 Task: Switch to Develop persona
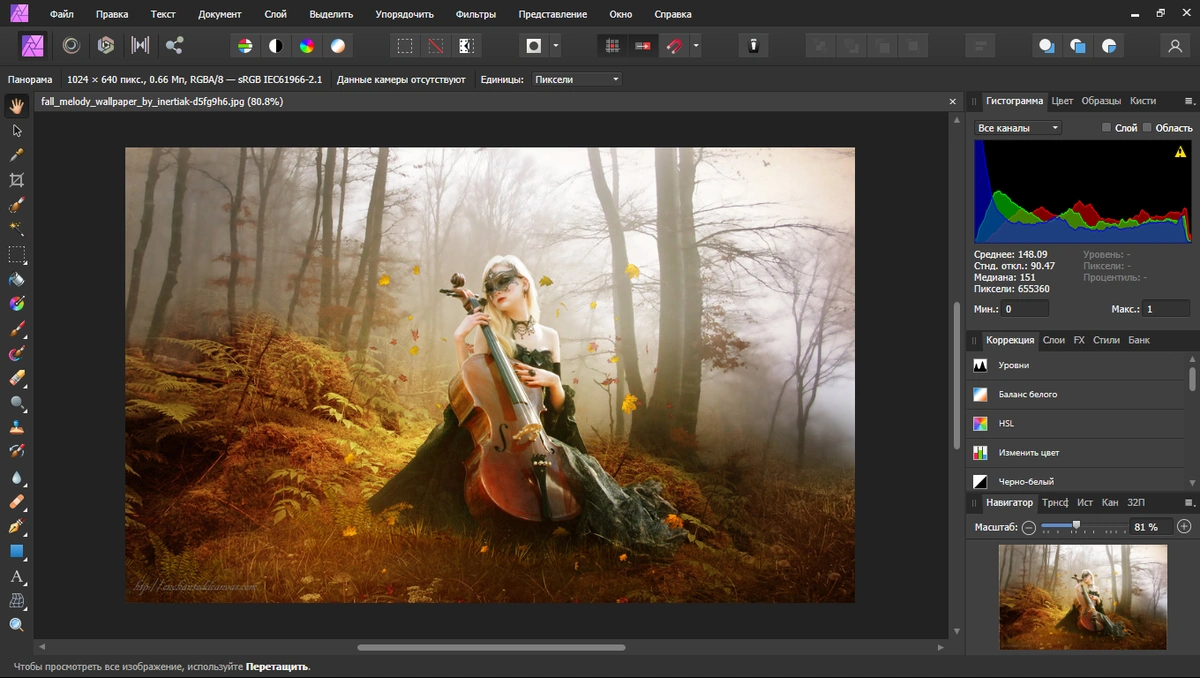point(105,46)
